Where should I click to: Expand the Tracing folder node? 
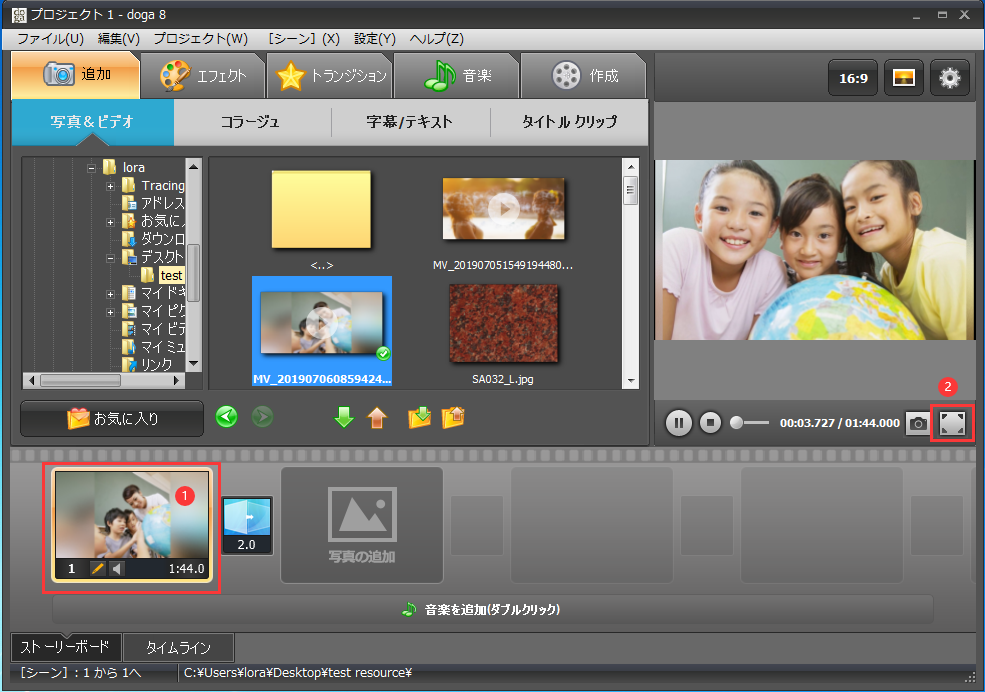click(x=109, y=187)
